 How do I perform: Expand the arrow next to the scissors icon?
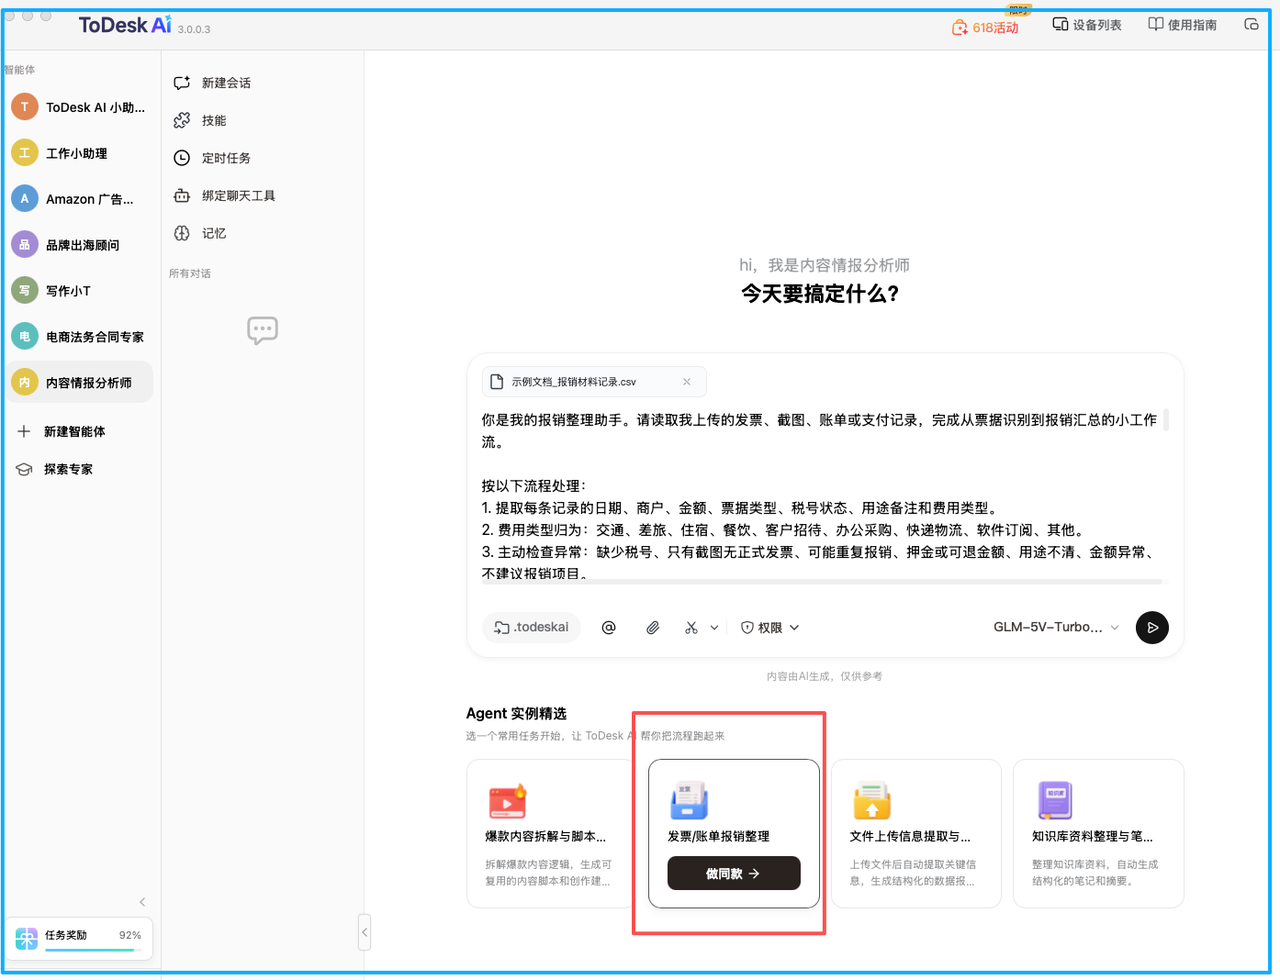tap(714, 628)
